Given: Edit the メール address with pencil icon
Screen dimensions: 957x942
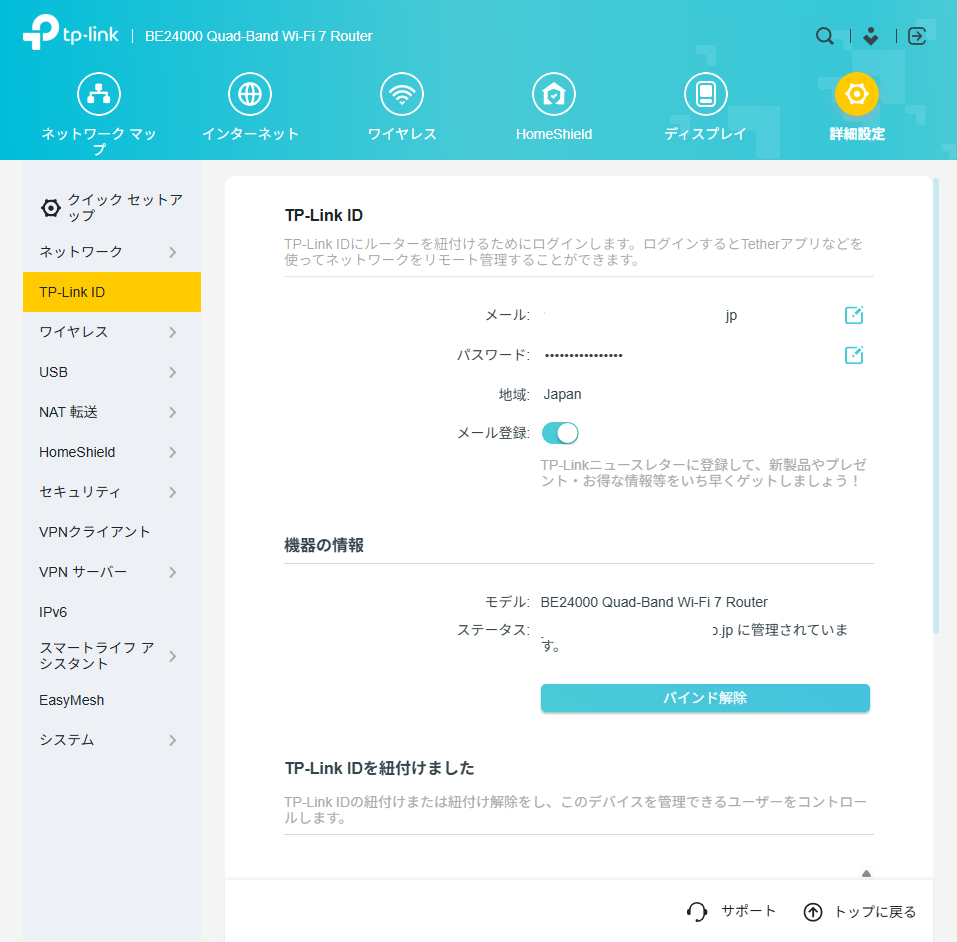Looking at the screenshot, I should click(x=854, y=315).
